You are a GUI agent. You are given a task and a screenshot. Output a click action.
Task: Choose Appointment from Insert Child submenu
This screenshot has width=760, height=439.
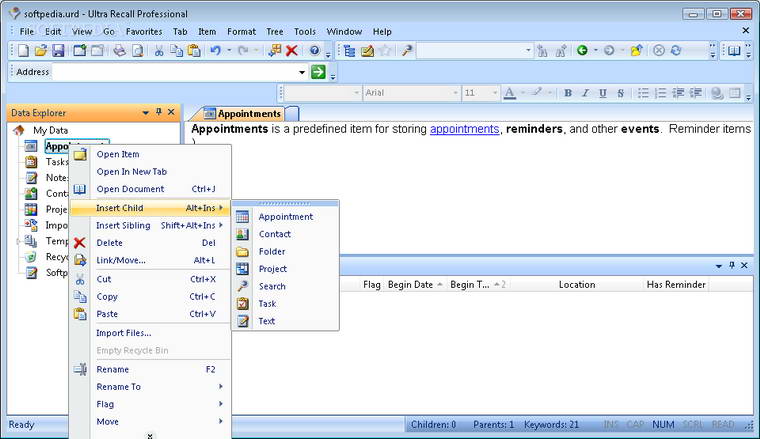click(x=285, y=217)
